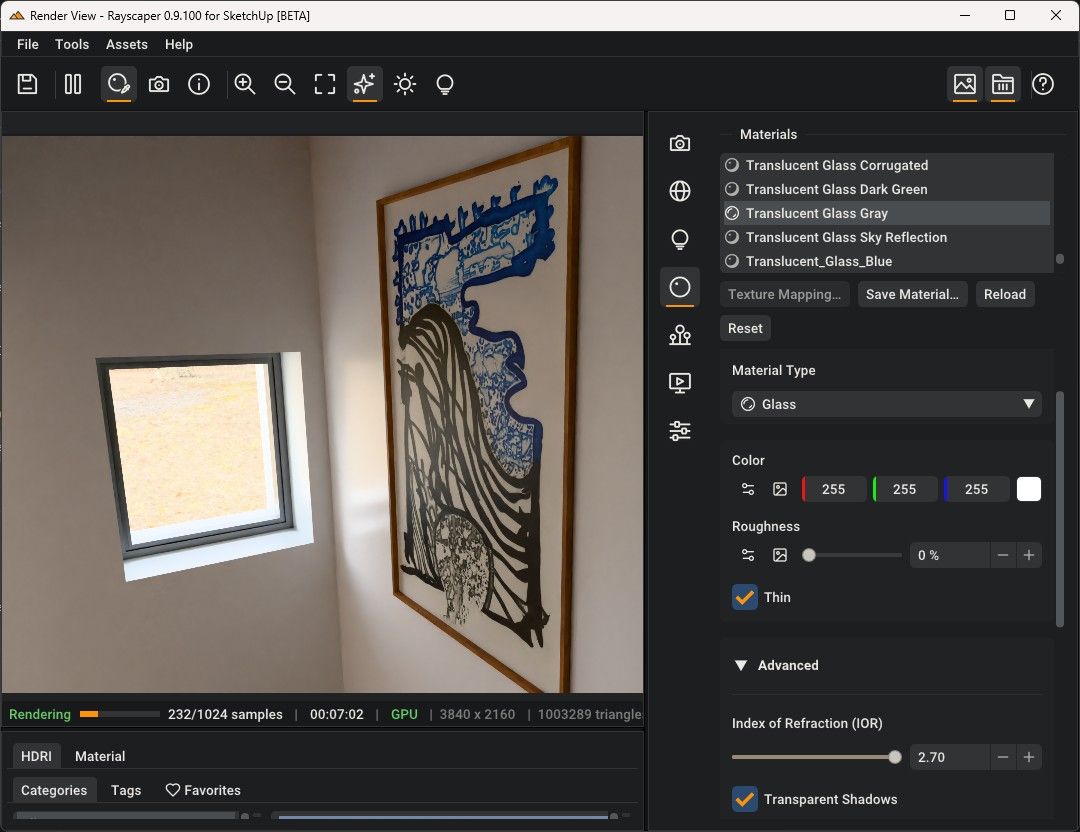Viewport: 1080px width, 832px height.
Task: Click the Reload button
Action: coord(1005,294)
